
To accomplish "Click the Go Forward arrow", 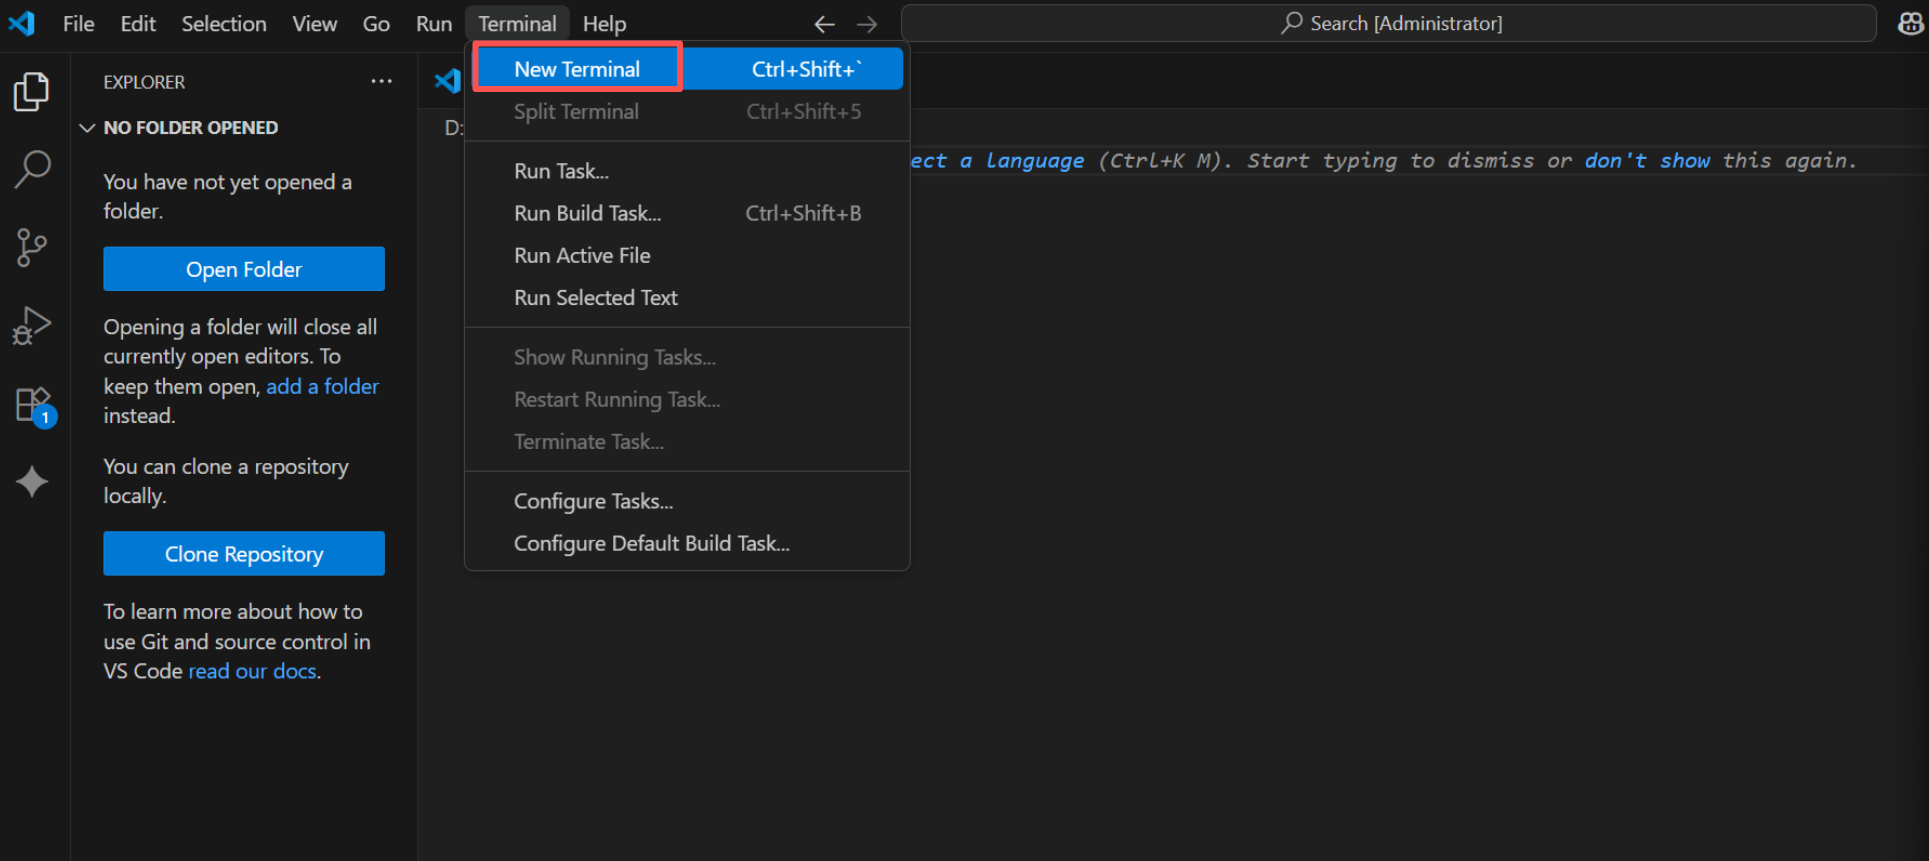I will pos(867,24).
